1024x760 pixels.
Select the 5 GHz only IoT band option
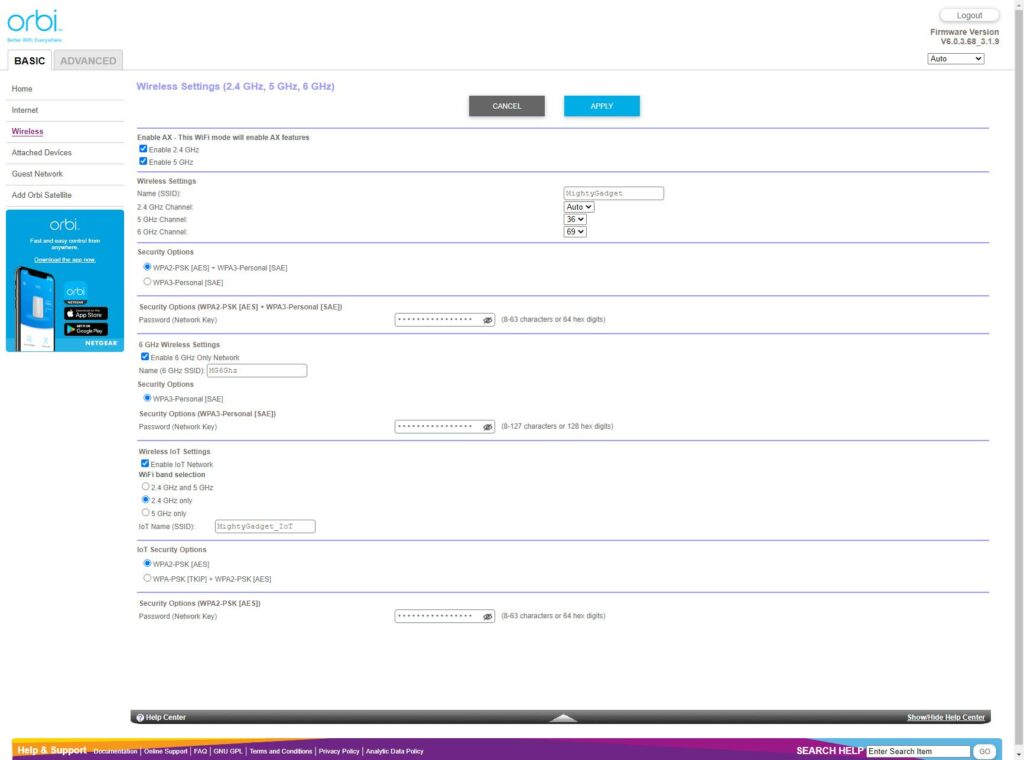coord(147,513)
